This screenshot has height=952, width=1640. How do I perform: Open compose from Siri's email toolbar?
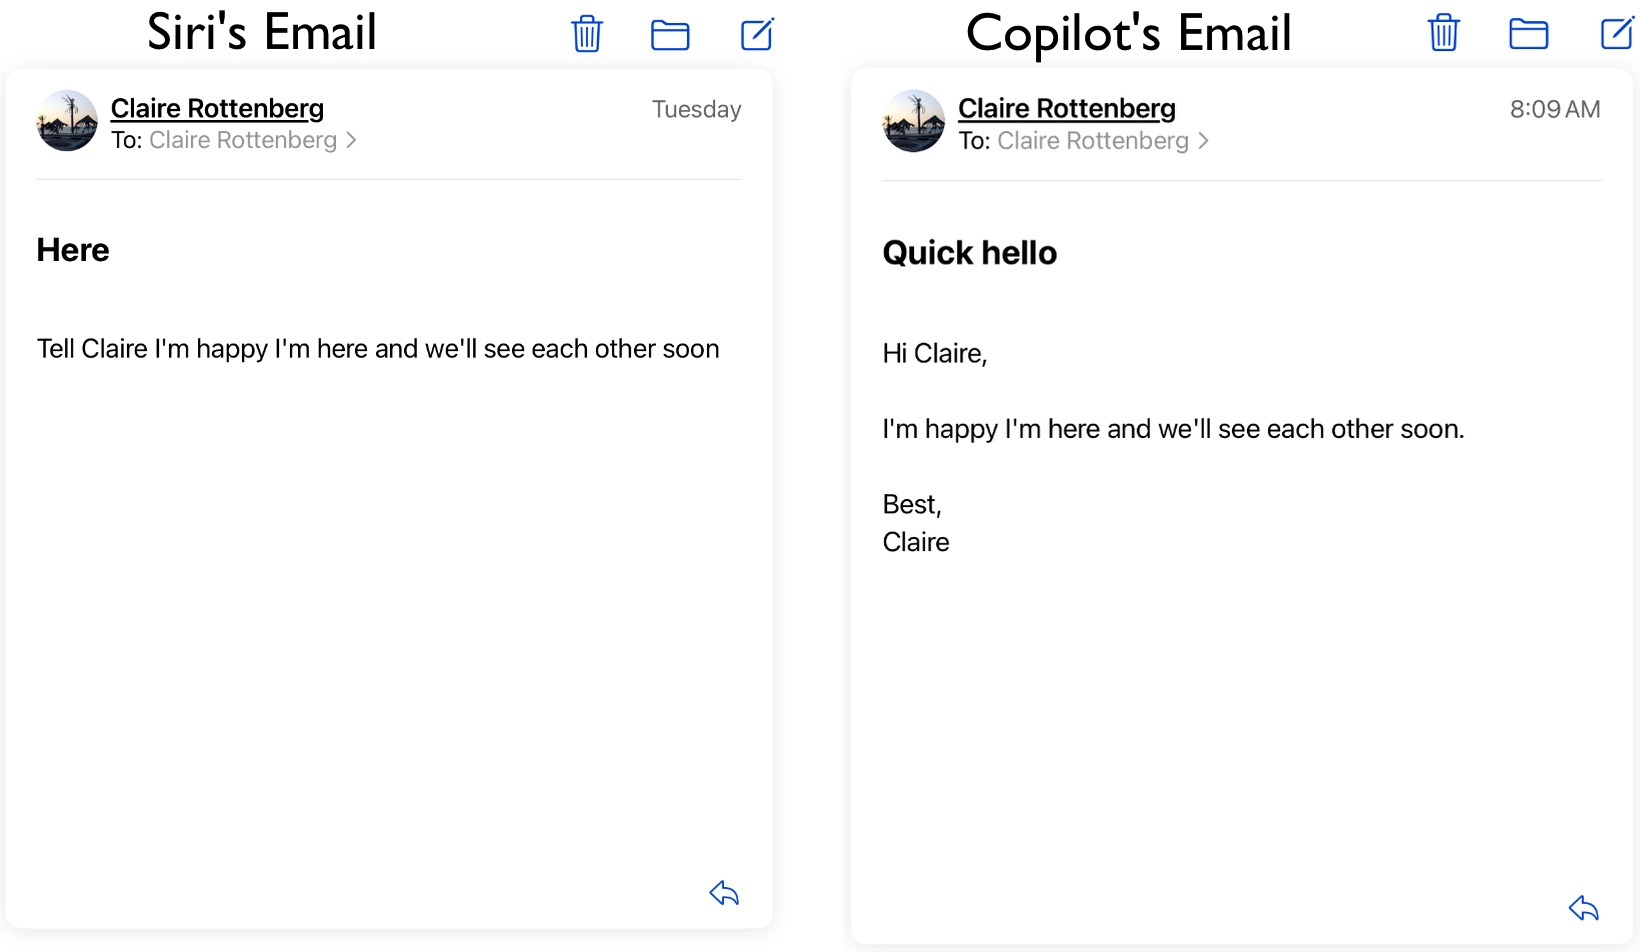coord(757,34)
